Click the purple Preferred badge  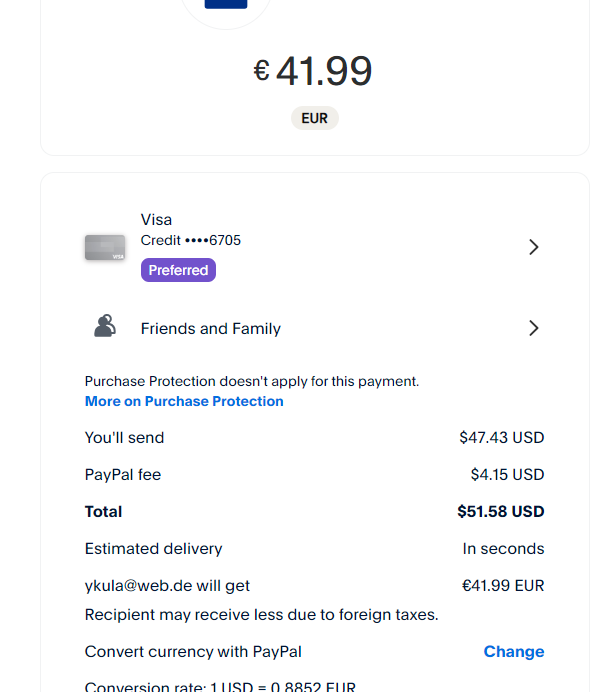[178, 270]
